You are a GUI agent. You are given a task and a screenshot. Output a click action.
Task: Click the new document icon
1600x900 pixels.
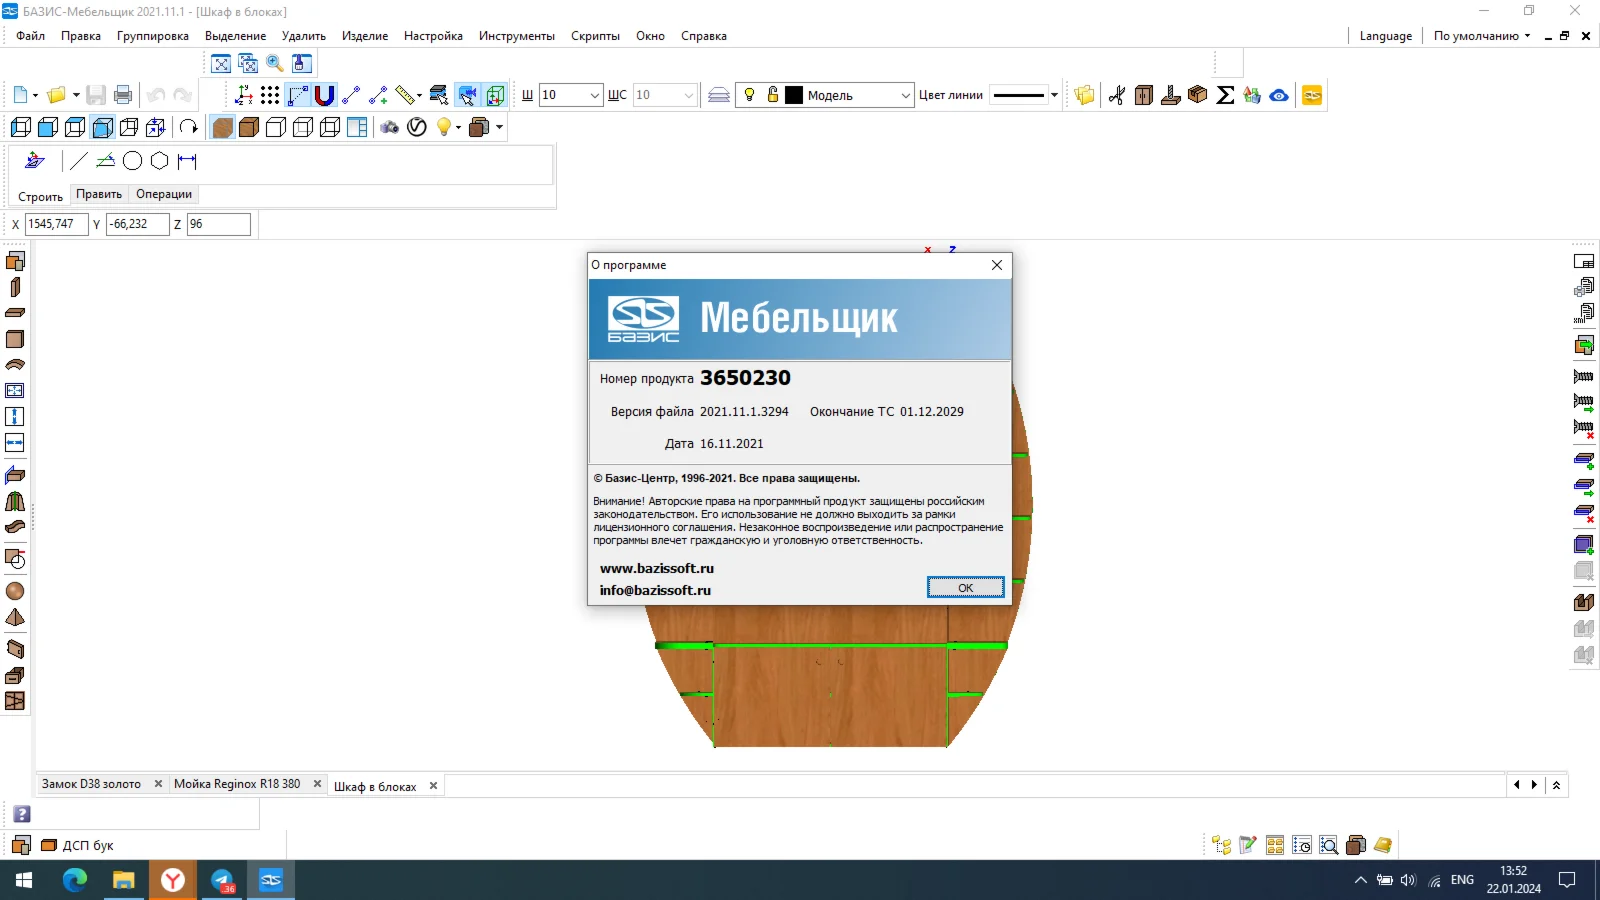[x=20, y=95]
